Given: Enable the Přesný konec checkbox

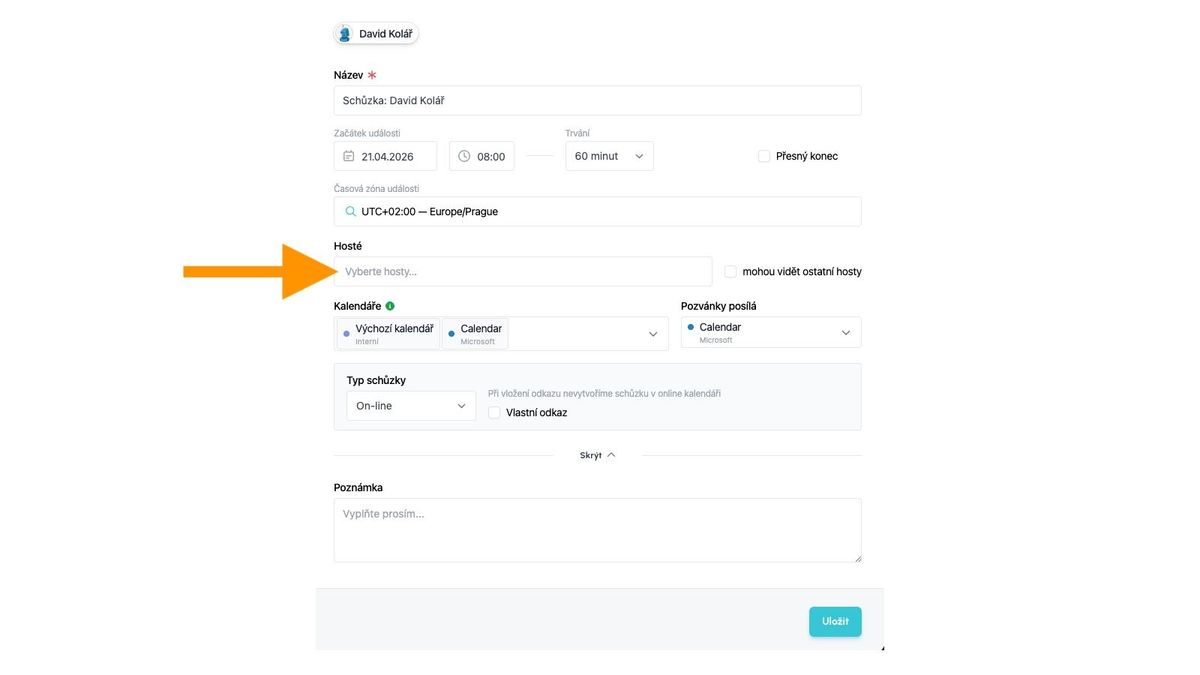Looking at the screenshot, I should (764, 156).
